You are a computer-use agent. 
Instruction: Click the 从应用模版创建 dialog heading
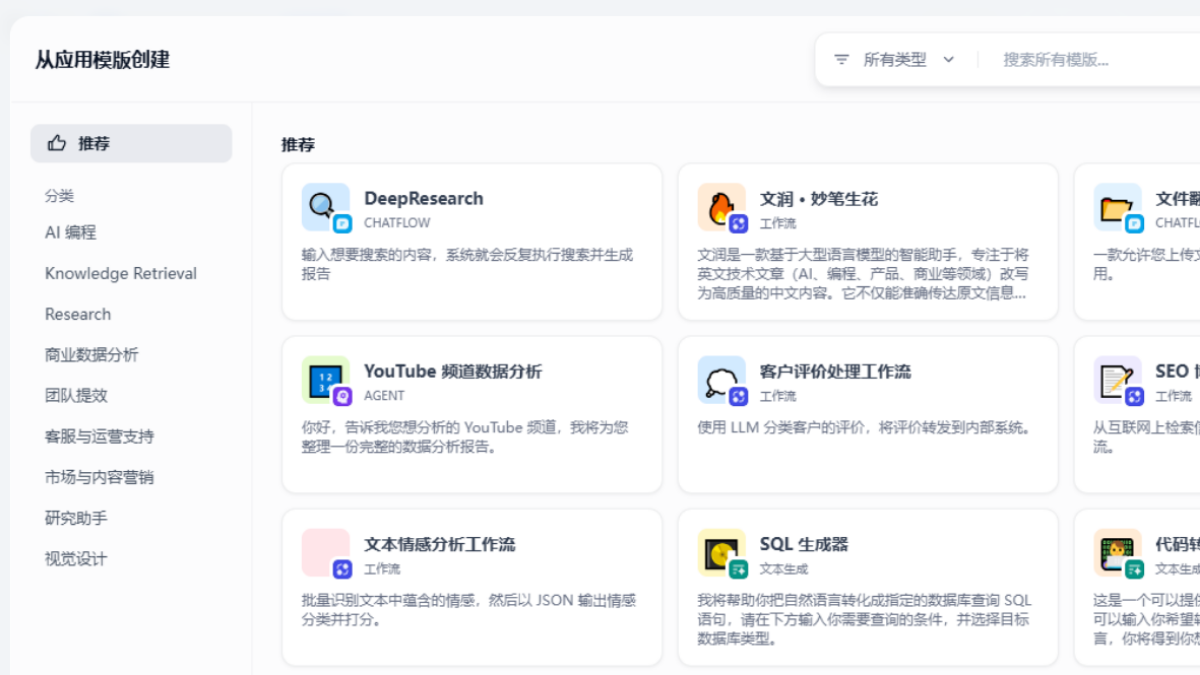pos(102,60)
